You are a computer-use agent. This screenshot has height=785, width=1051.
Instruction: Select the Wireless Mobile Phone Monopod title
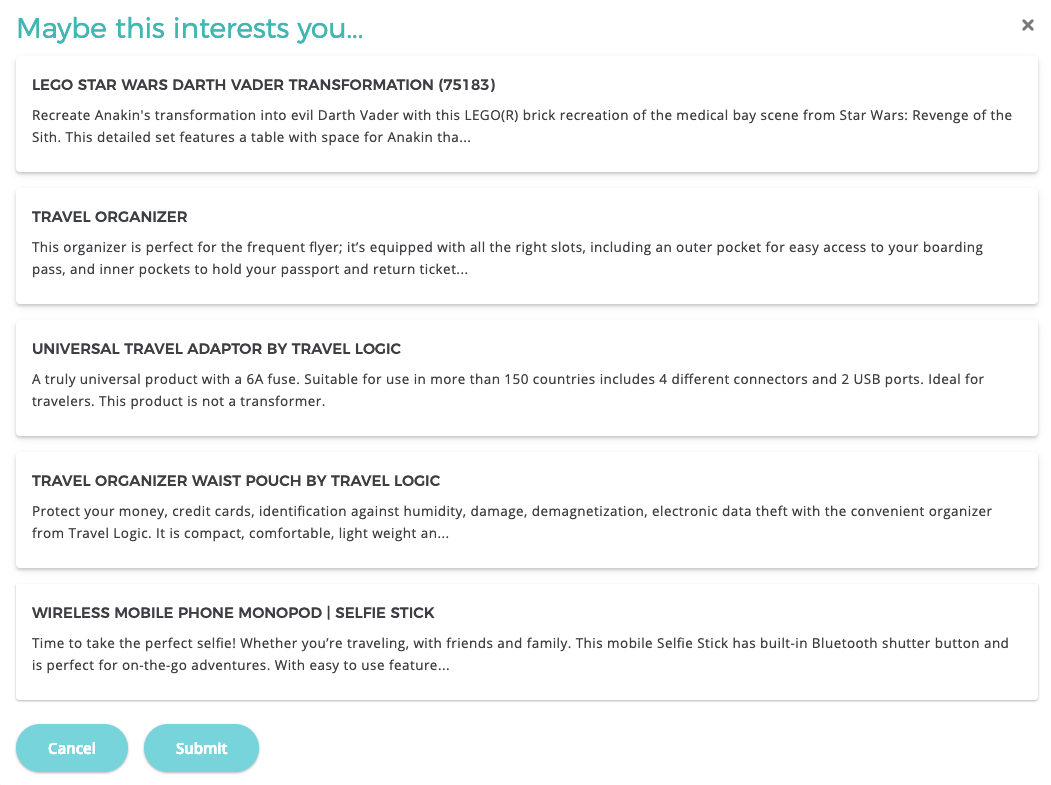pos(233,613)
